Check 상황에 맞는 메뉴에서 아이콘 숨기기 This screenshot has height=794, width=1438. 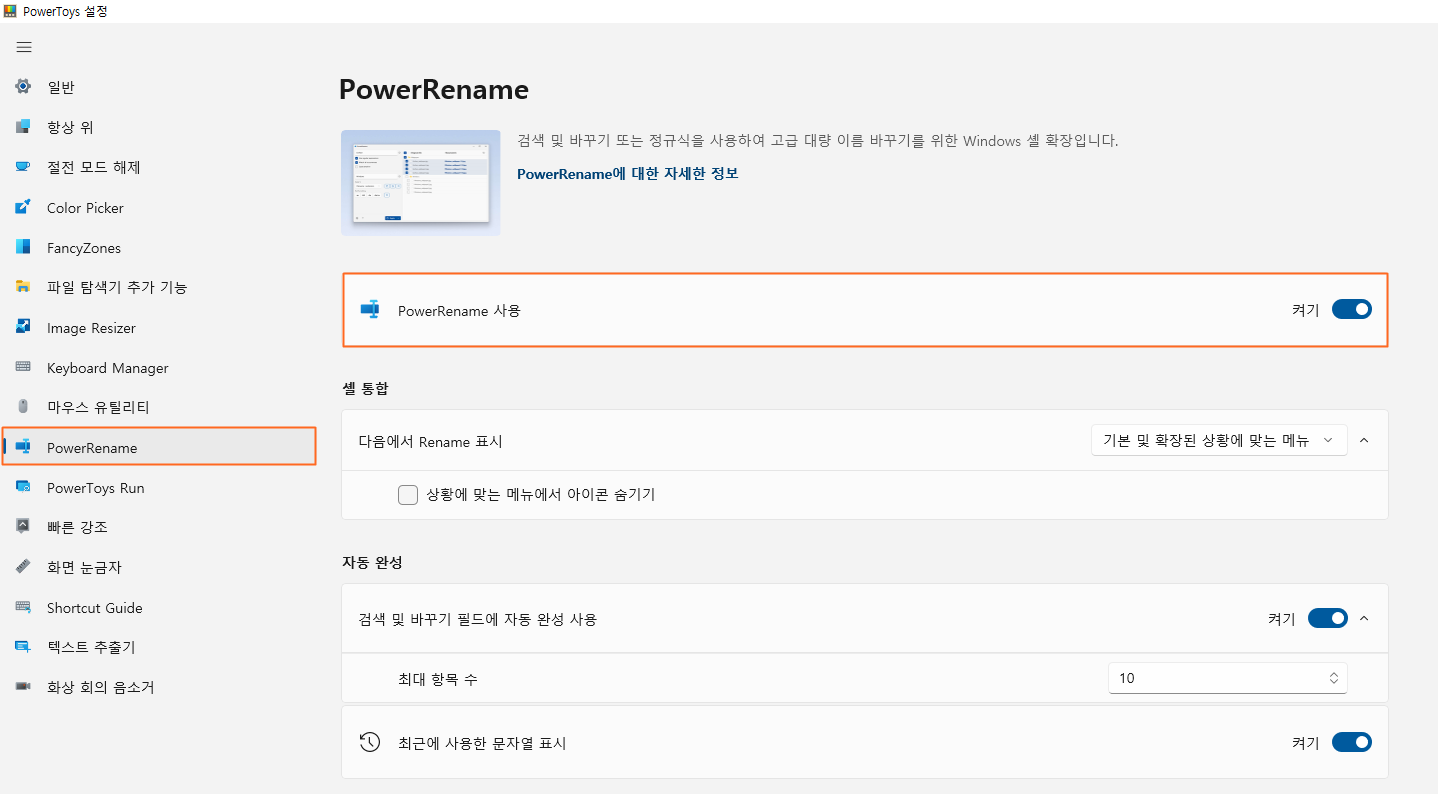click(408, 495)
